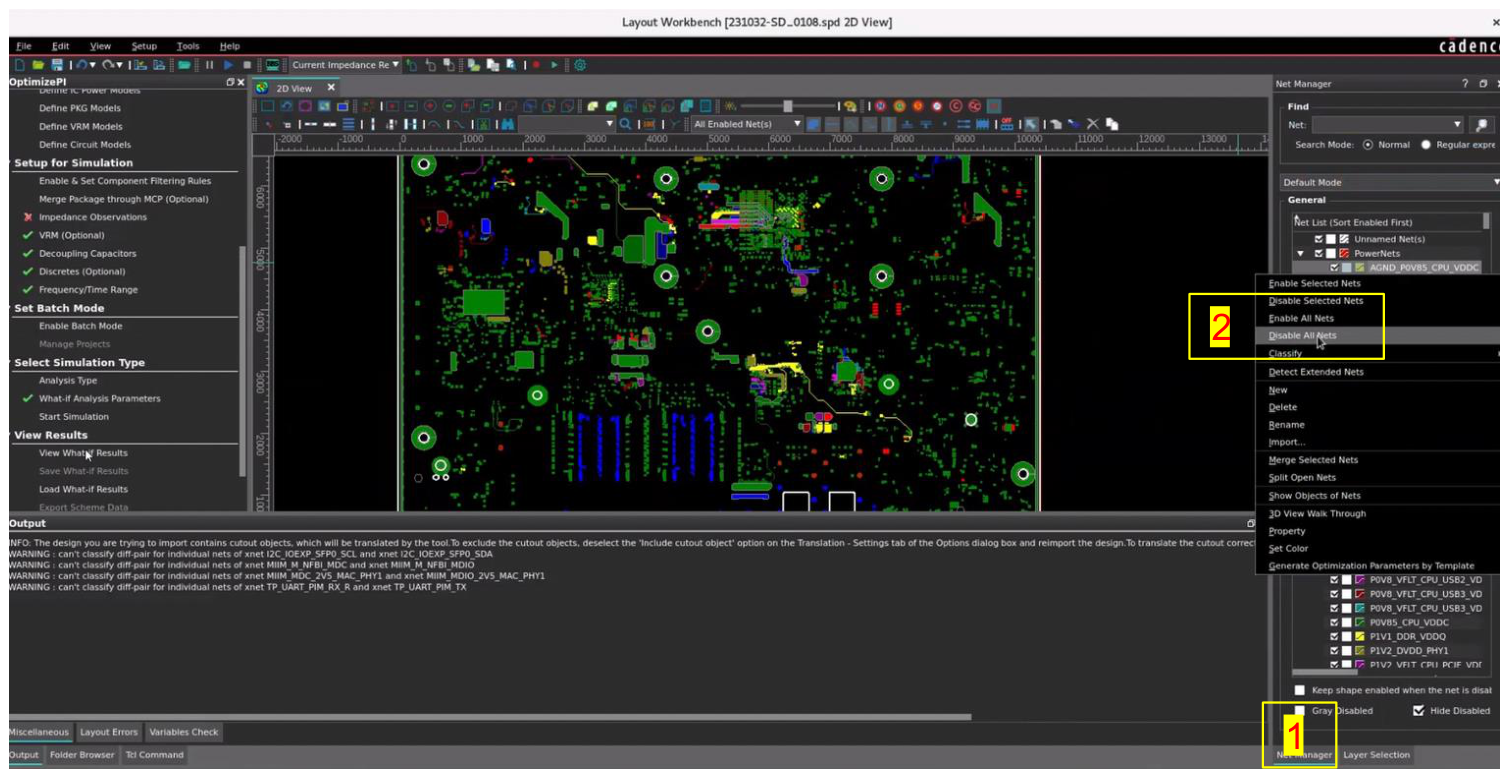The height and width of the screenshot is (778, 1509).
Task: Click the New file icon in main toolbar
Action: tap(19, 65)
